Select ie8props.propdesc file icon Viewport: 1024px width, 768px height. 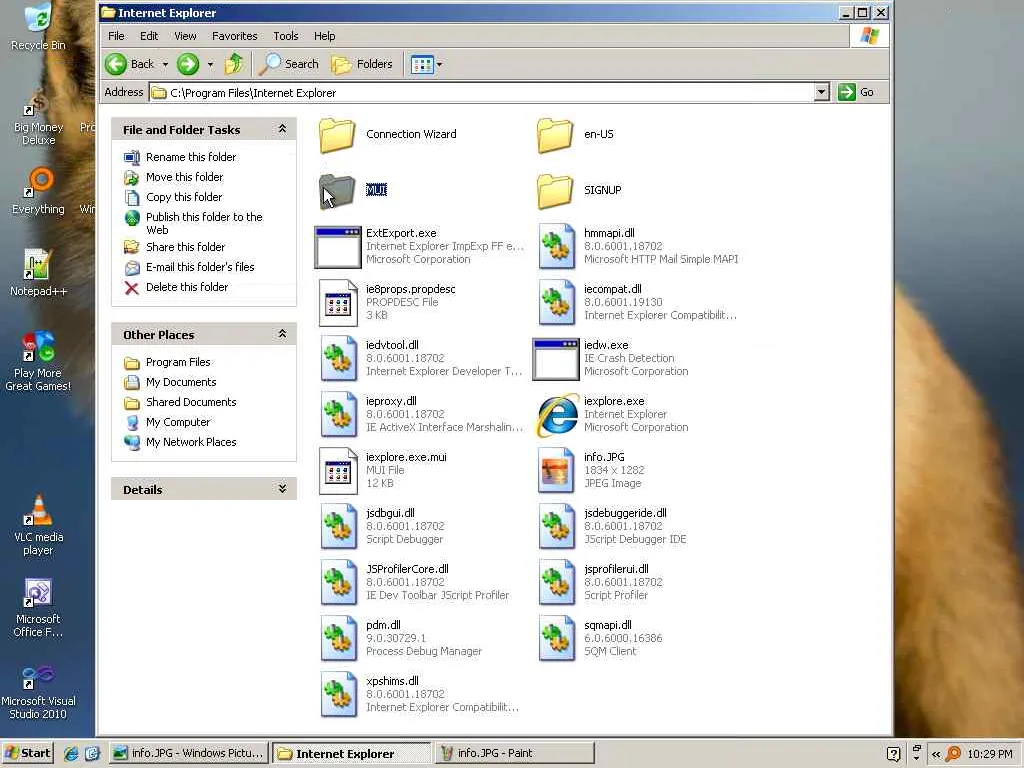pyautogui.click(x=338, y=303)
